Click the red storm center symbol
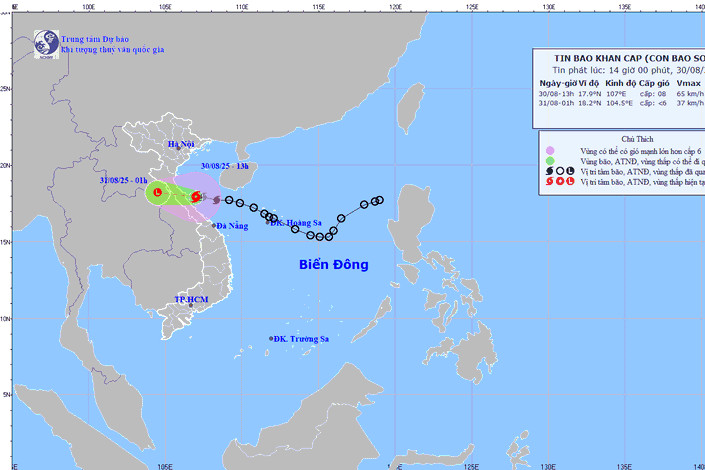This screenshot has width=705, height=470. tap(196, 197)
